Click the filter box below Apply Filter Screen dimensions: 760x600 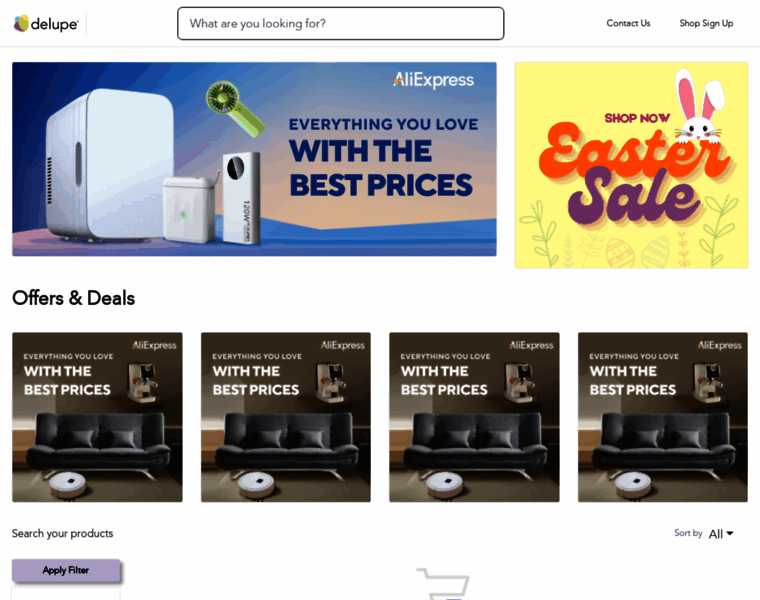pyautogui.click(x=66, y=594)
